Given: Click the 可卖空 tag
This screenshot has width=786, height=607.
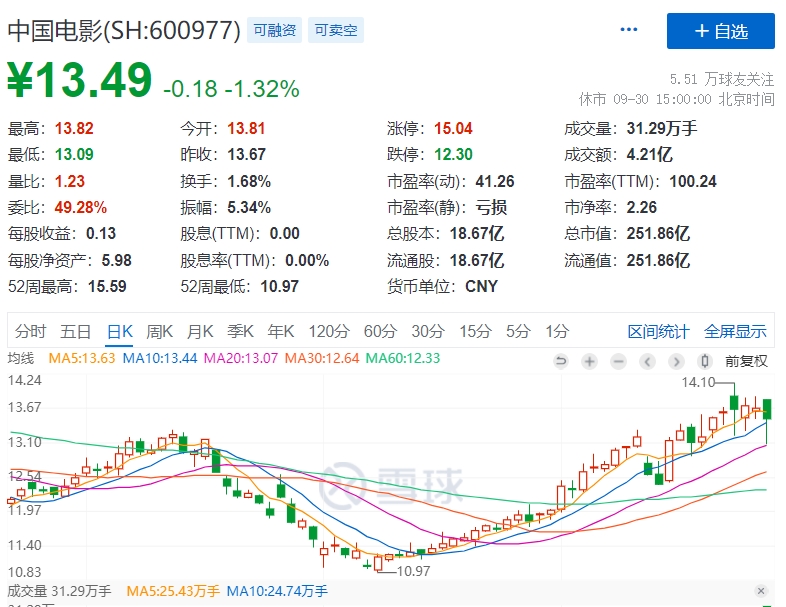Looking at the screenshot, I should (335, 30).
